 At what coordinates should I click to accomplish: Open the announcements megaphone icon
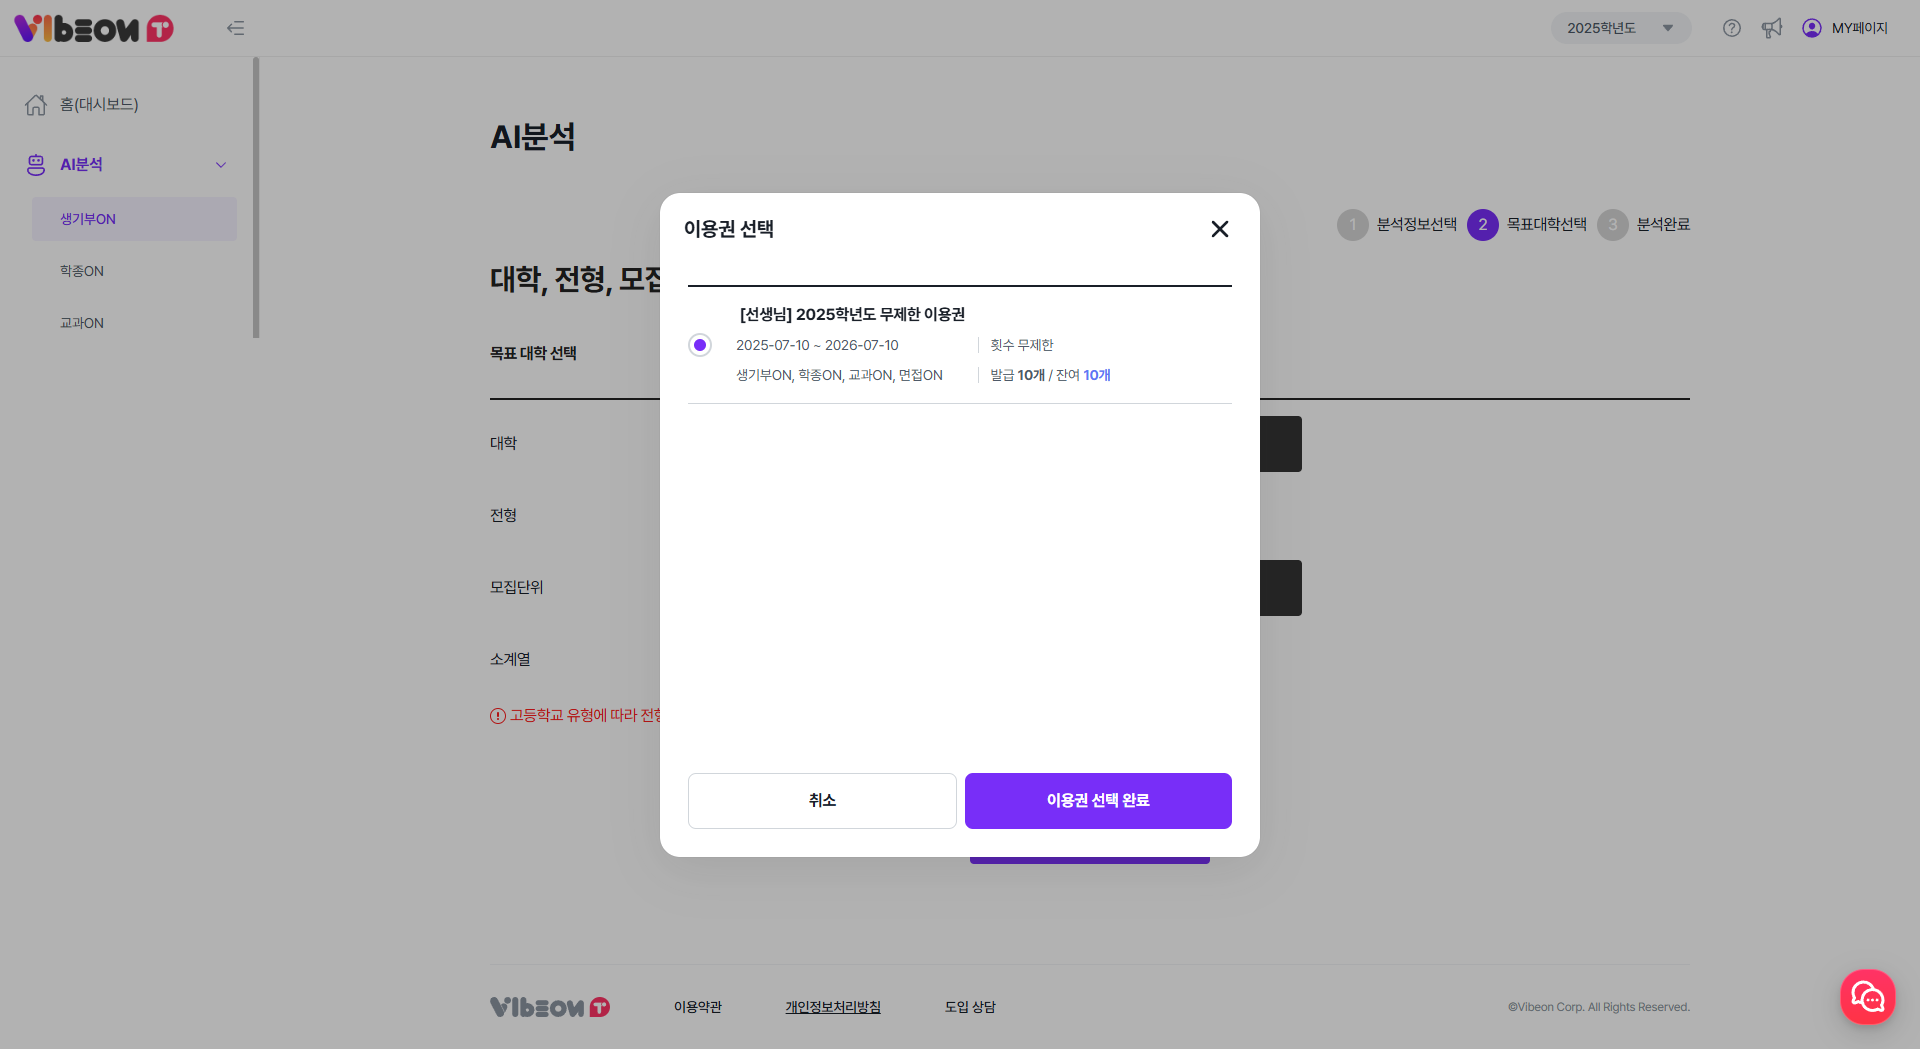point(1772,28)
